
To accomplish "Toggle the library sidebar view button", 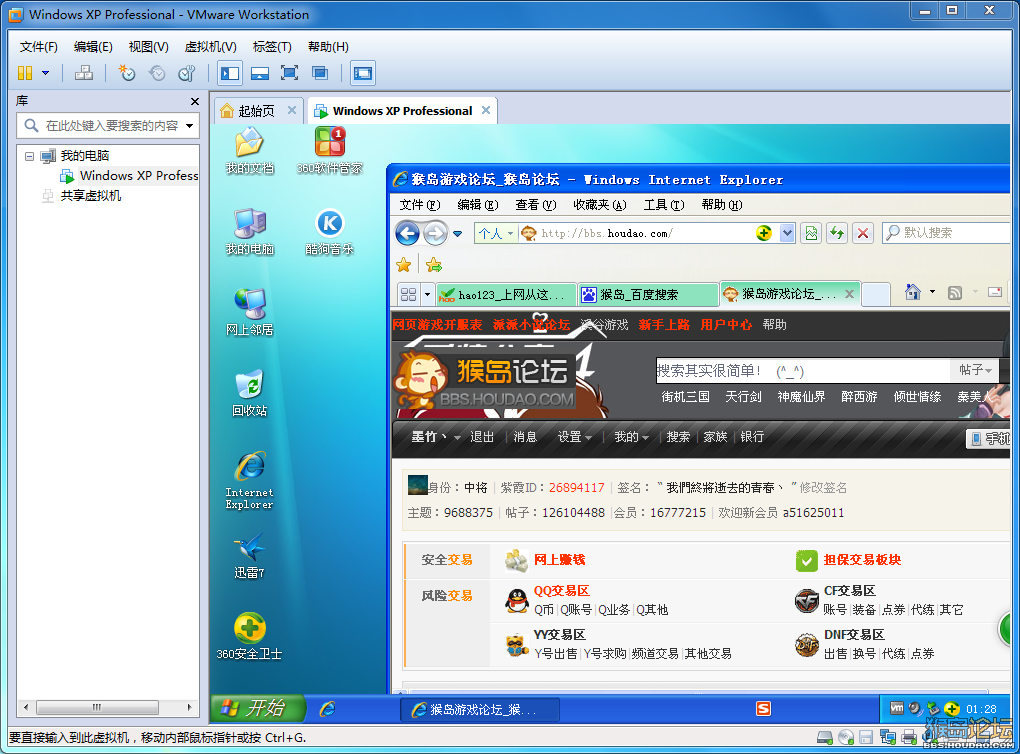I will coord(230,73).
